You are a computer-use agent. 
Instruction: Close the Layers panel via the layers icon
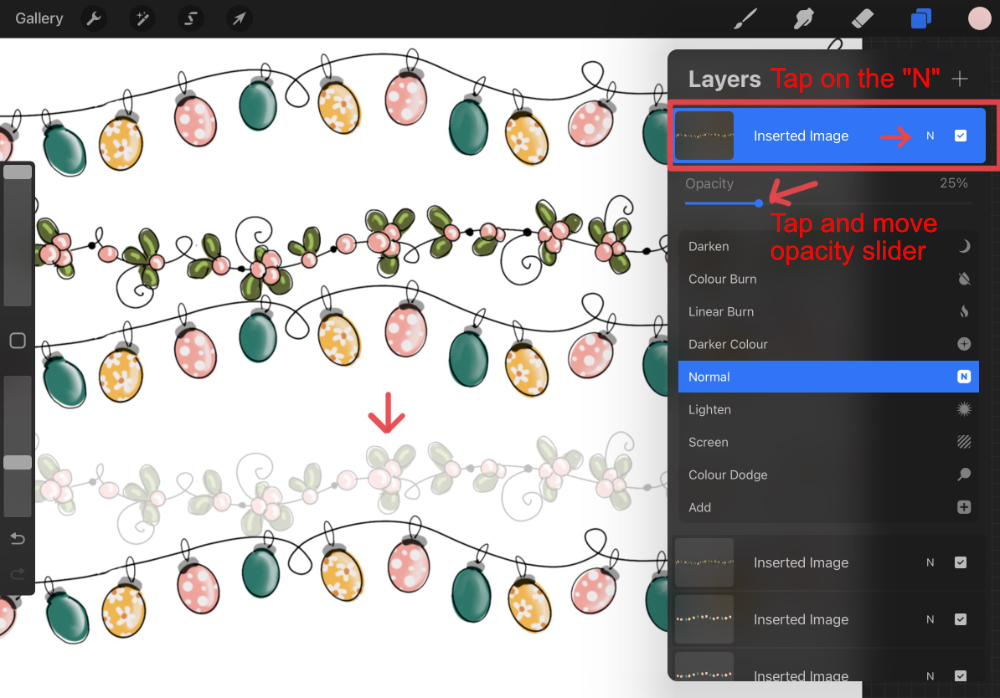click(919, 17)
